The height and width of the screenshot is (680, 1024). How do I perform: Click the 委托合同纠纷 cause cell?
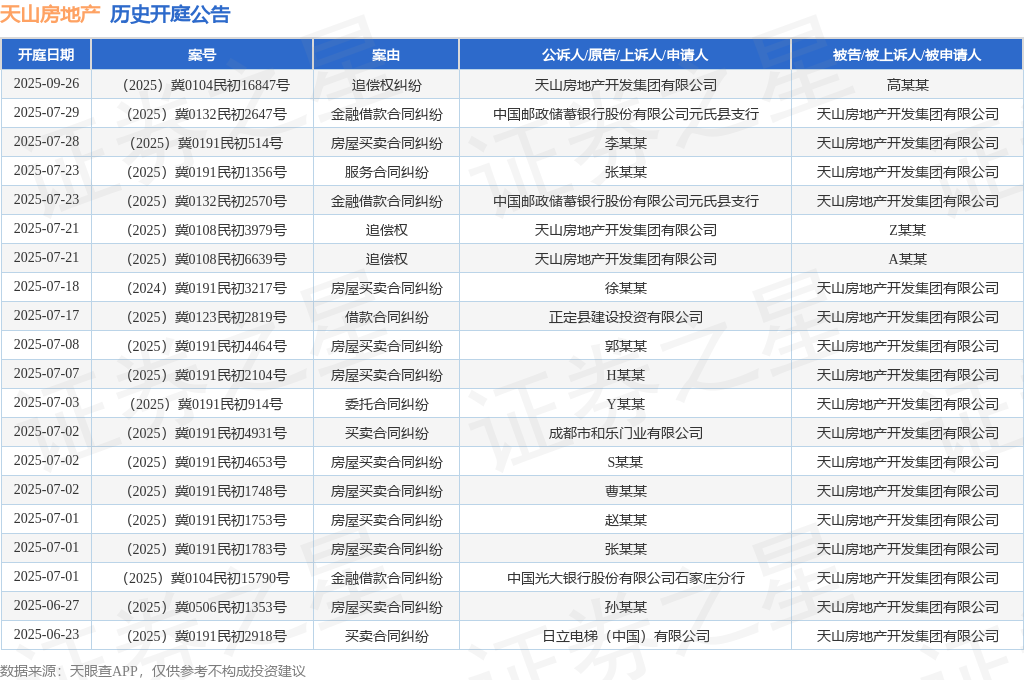387,404
